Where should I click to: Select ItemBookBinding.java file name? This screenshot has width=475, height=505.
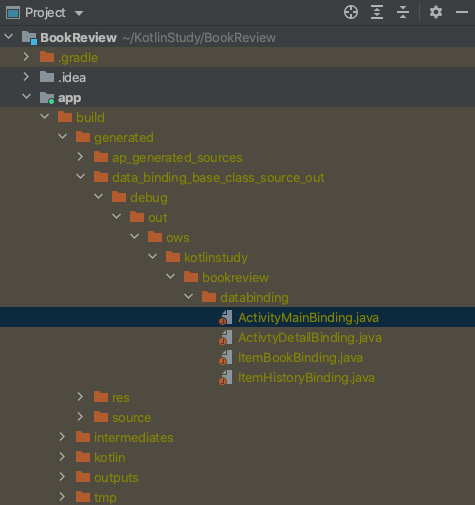[x=300, y=358]
